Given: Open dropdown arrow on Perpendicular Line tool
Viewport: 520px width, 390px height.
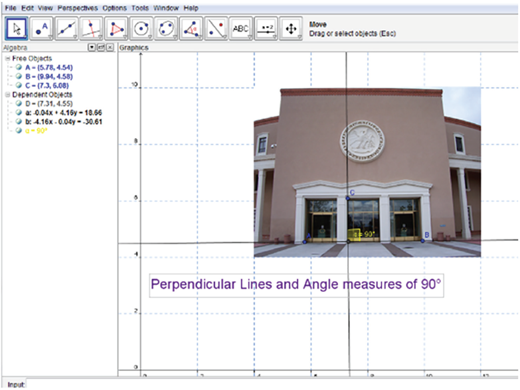Looking at the screenshot, I should coord(100,37).
